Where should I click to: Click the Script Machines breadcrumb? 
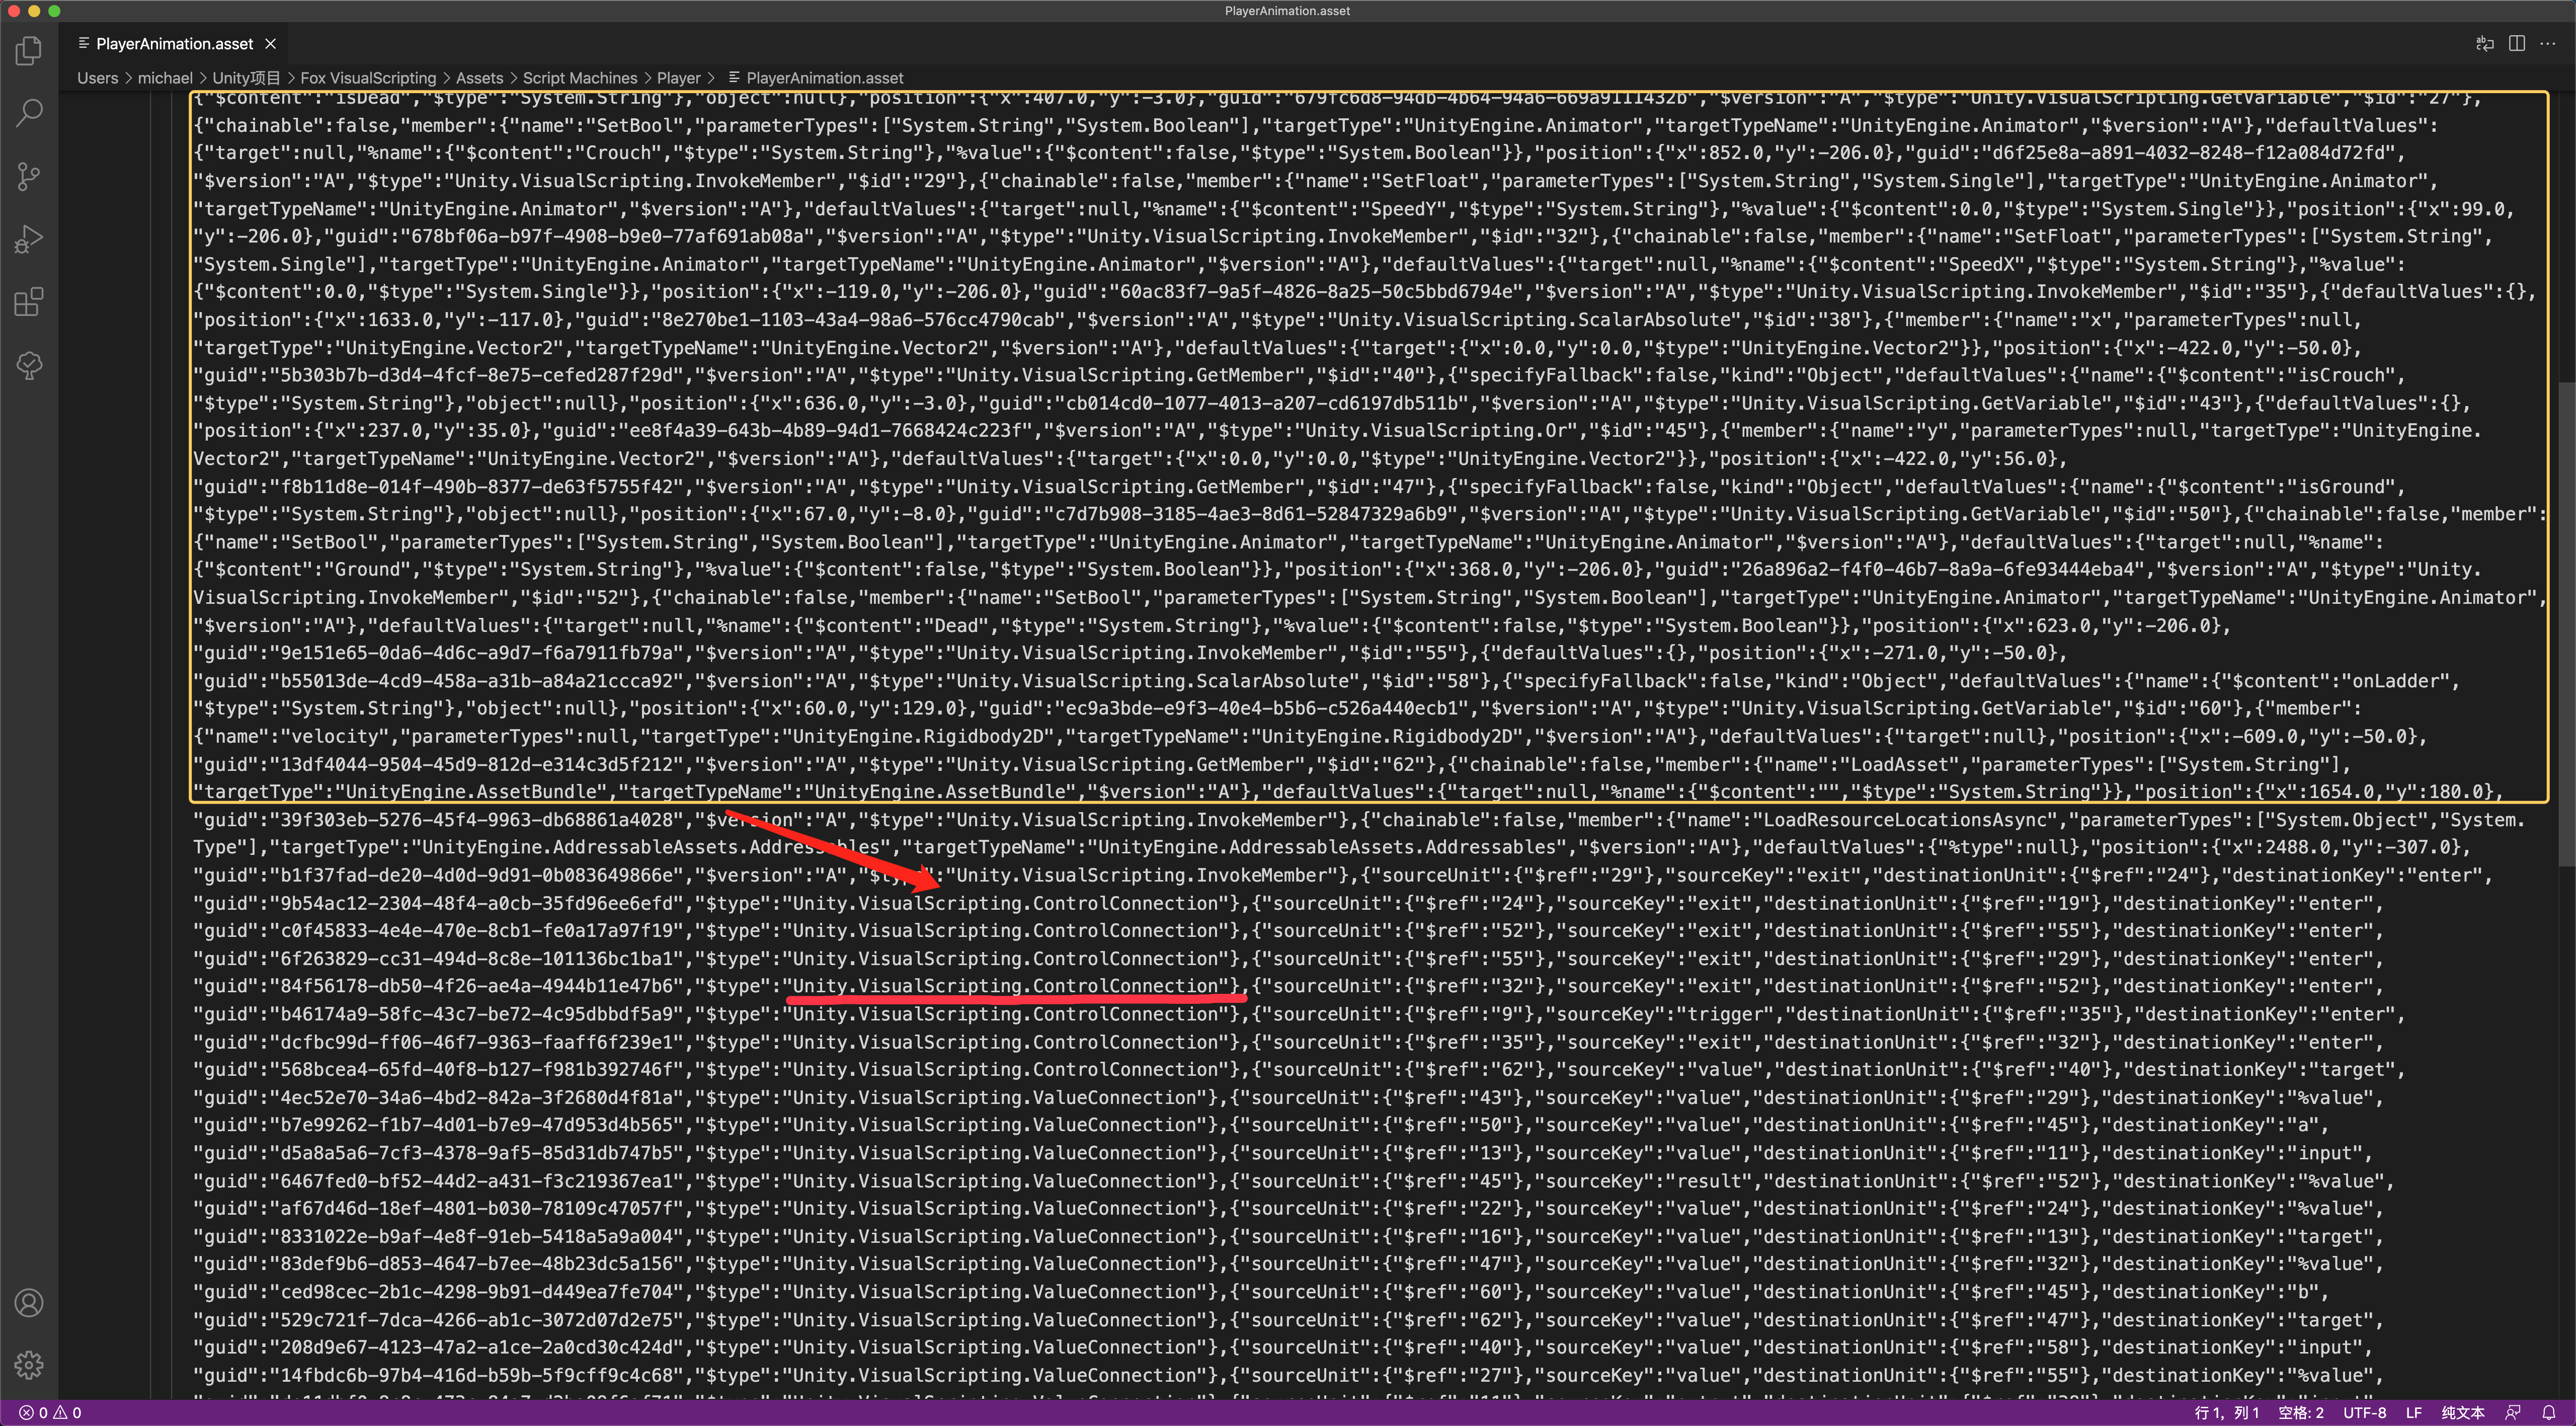tap(580, 78)
